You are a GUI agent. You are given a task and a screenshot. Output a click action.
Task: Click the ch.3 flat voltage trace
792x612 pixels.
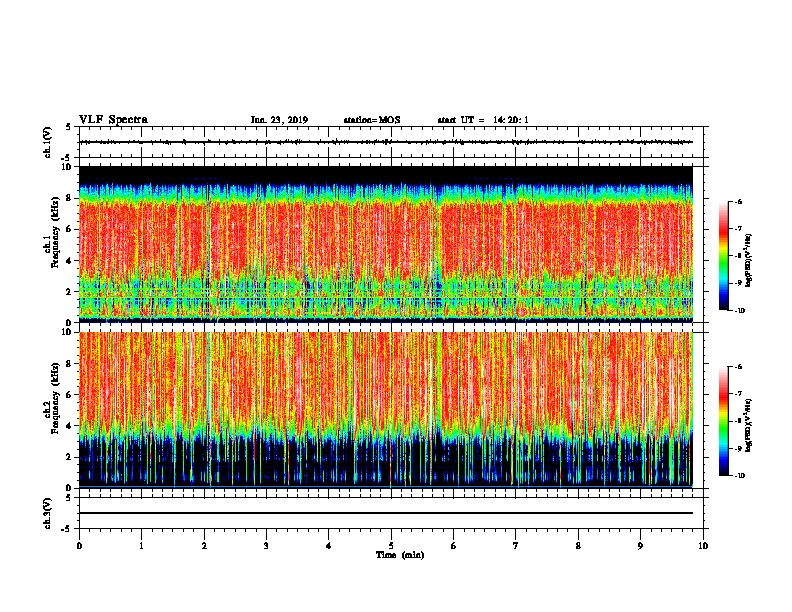(x=386, y=513)
